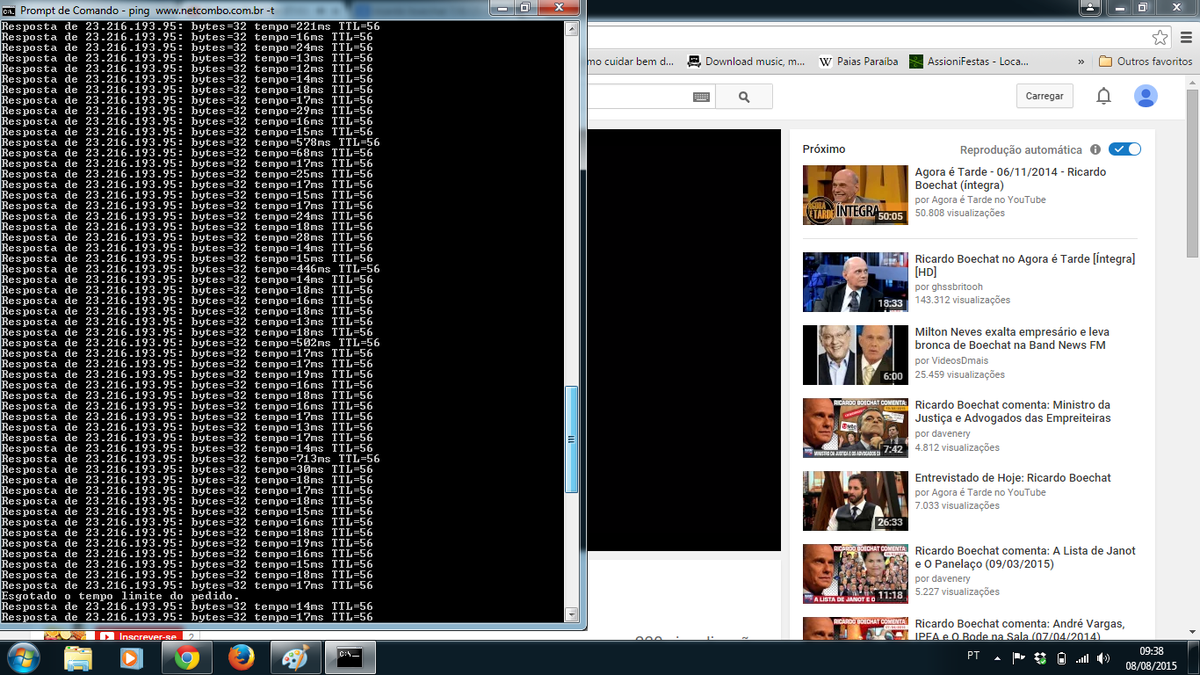1200x675 pixels.
Task: Open Milton Neves exalta empresário video thumbnail
Action: tap(855, 355)
